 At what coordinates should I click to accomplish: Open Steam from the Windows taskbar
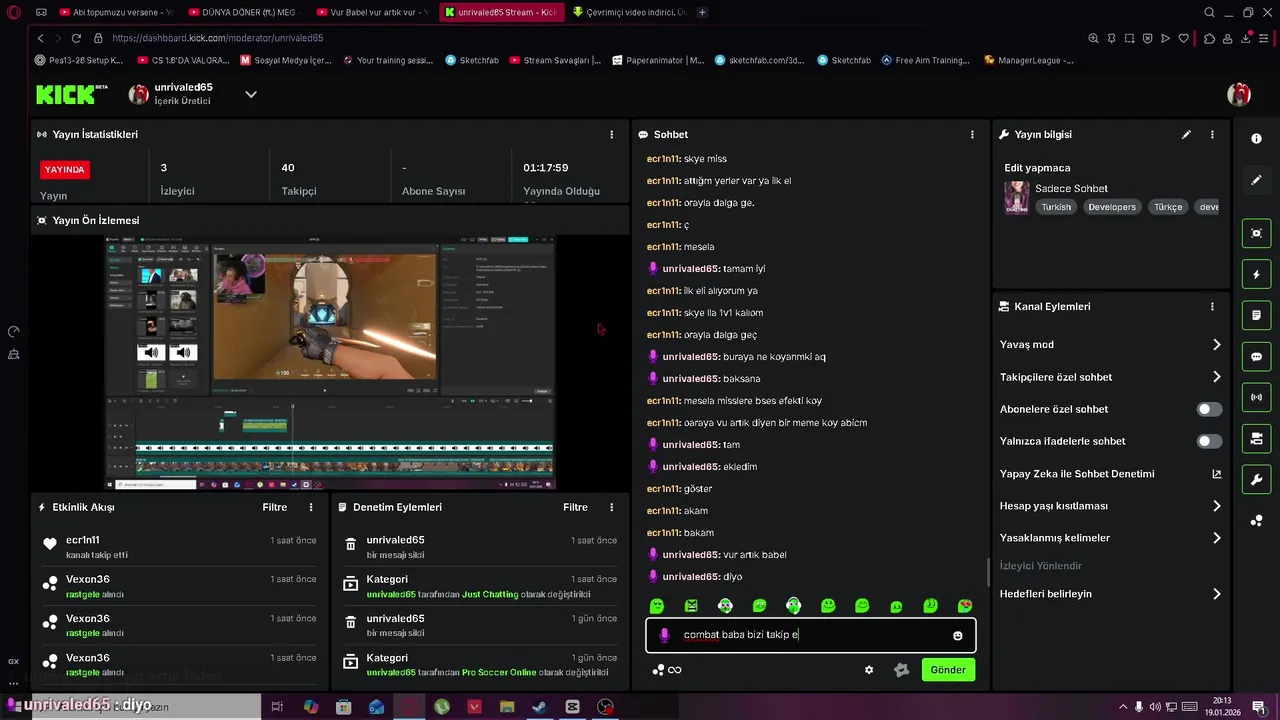539,707
